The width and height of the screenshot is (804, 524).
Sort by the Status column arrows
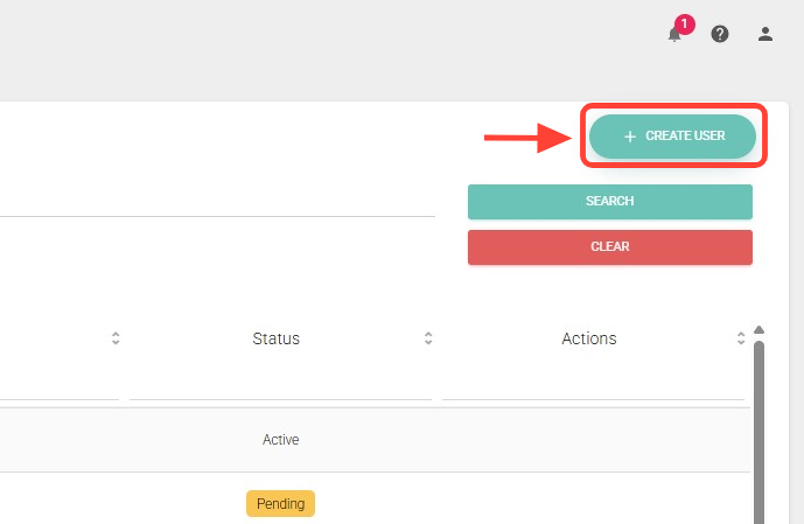click(x=428, y=339)
